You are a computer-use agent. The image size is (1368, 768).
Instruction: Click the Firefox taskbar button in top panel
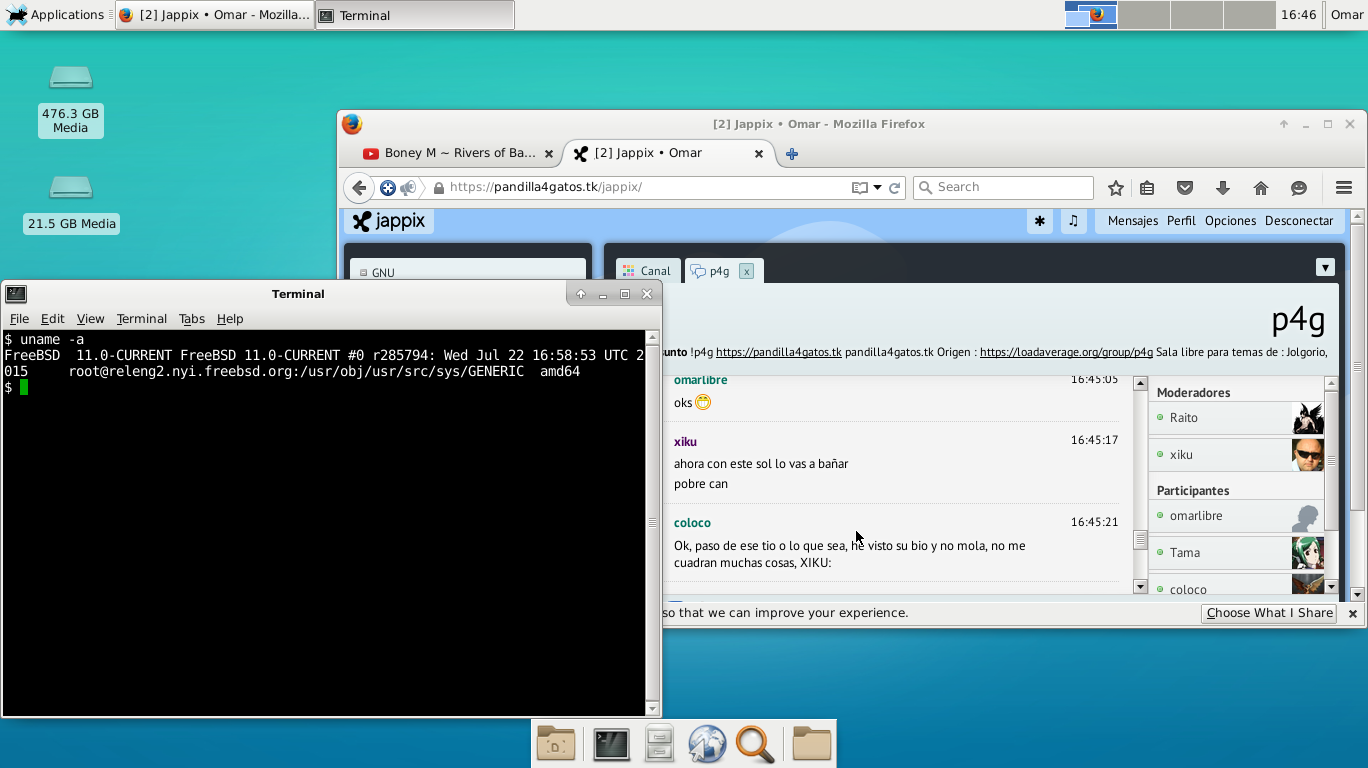tap(215, 15)
